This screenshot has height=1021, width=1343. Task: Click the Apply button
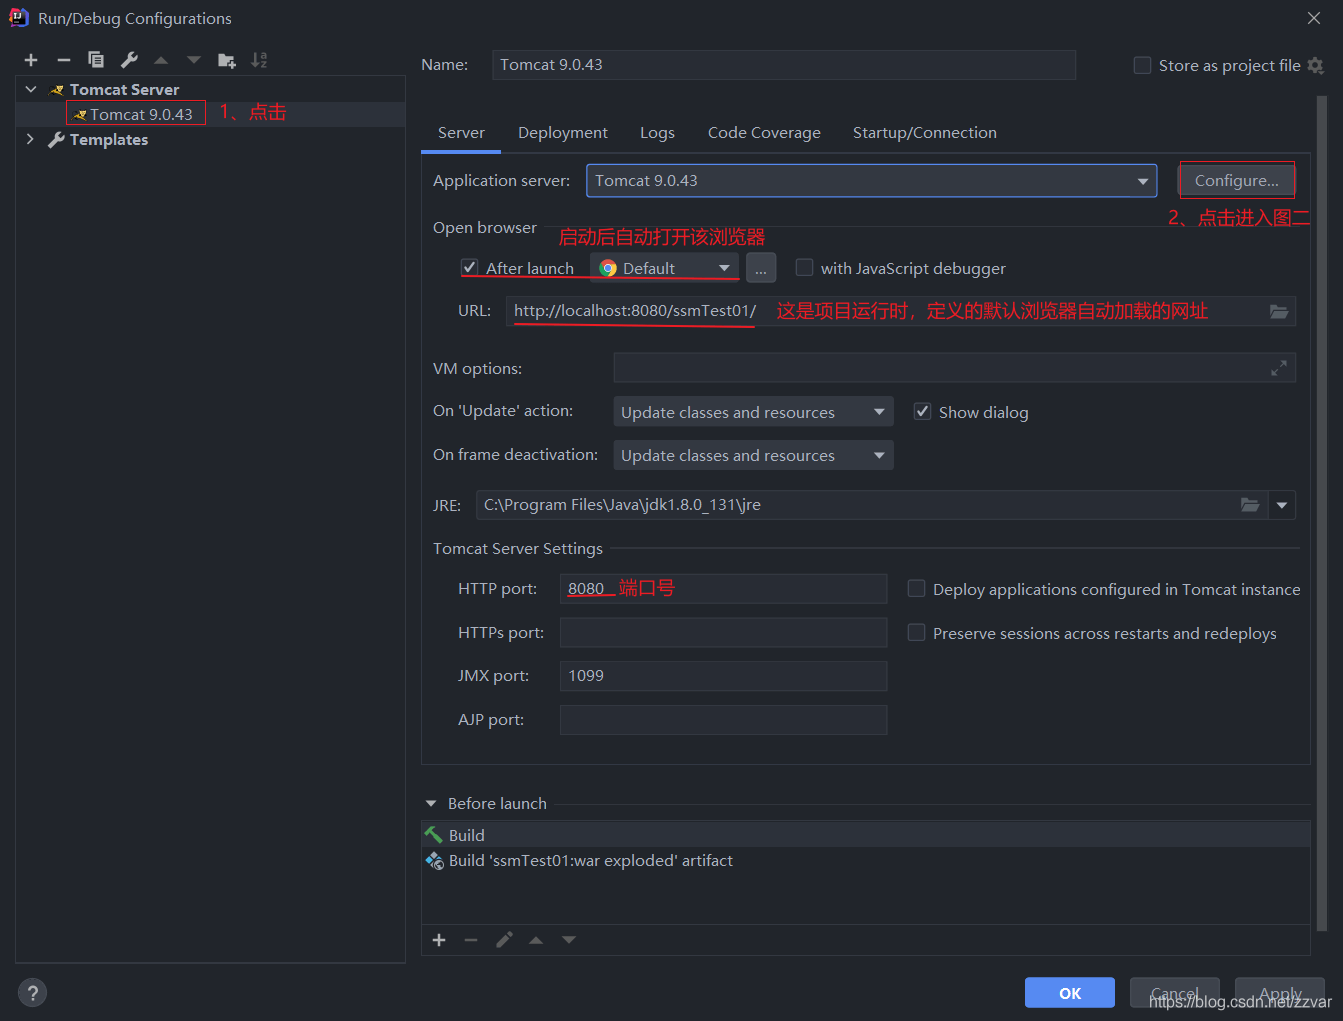[x=1280, y=993]
